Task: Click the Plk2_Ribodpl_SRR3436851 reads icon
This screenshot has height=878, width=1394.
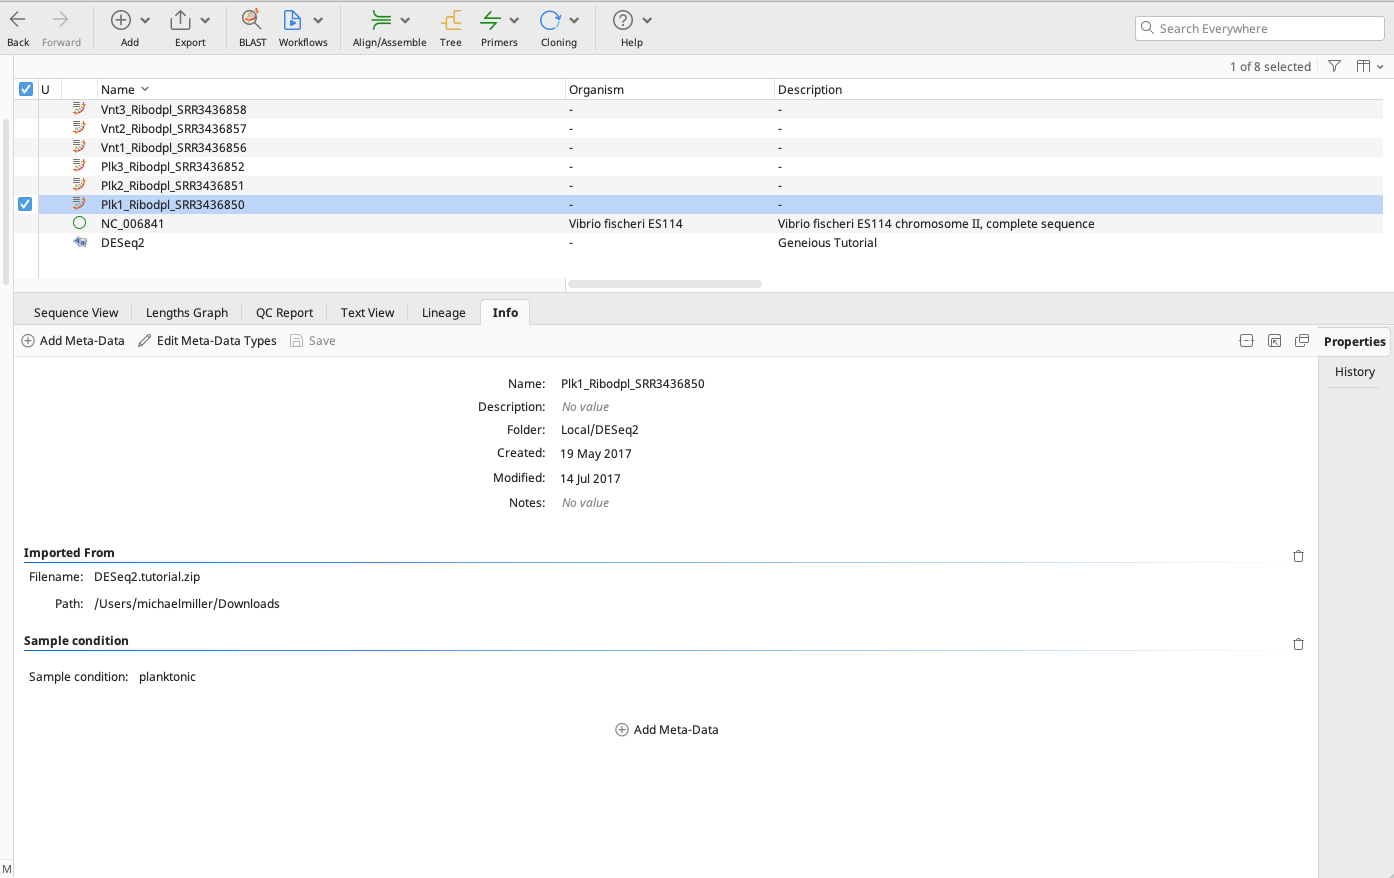Action: point(80,185)
